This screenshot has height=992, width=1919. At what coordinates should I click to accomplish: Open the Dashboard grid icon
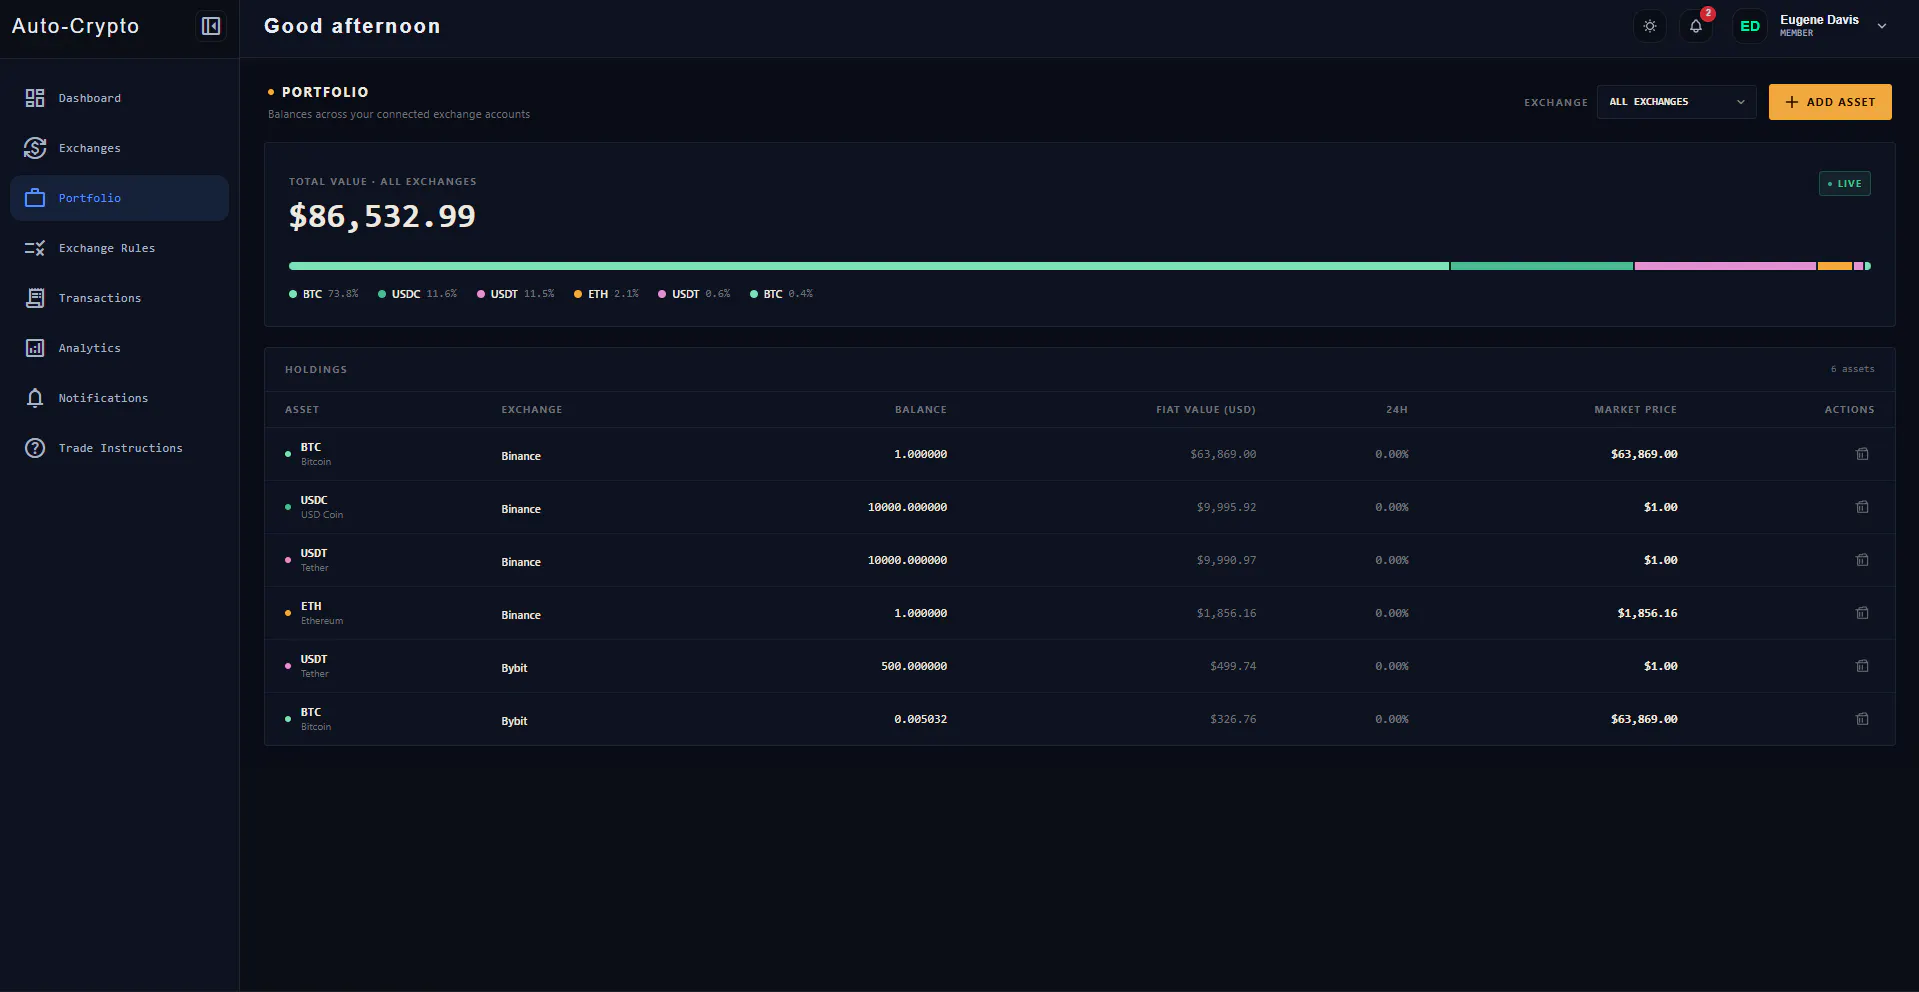(35, 98)
